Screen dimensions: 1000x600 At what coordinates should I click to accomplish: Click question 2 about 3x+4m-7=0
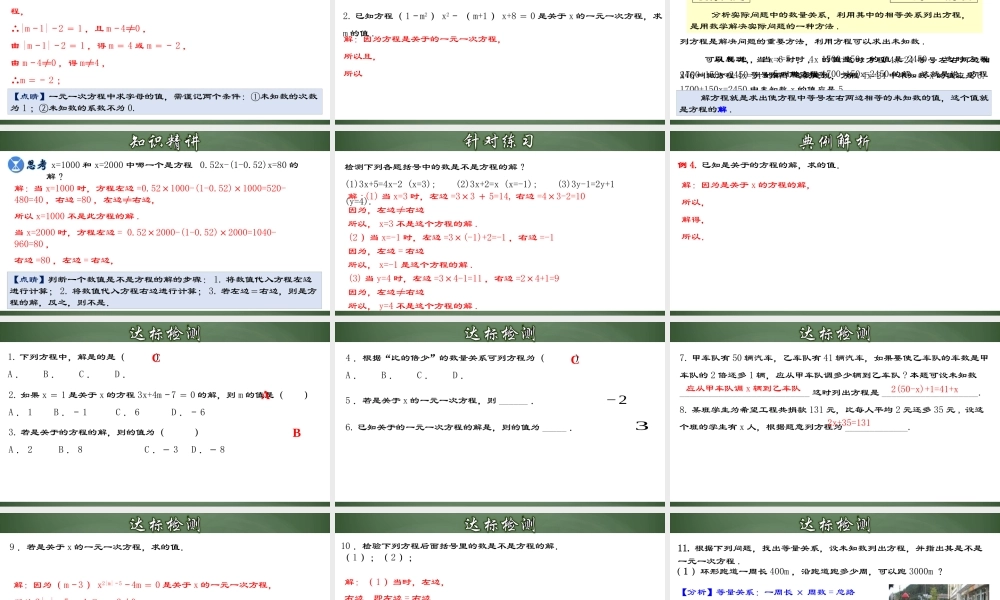[x=158, y=395]
